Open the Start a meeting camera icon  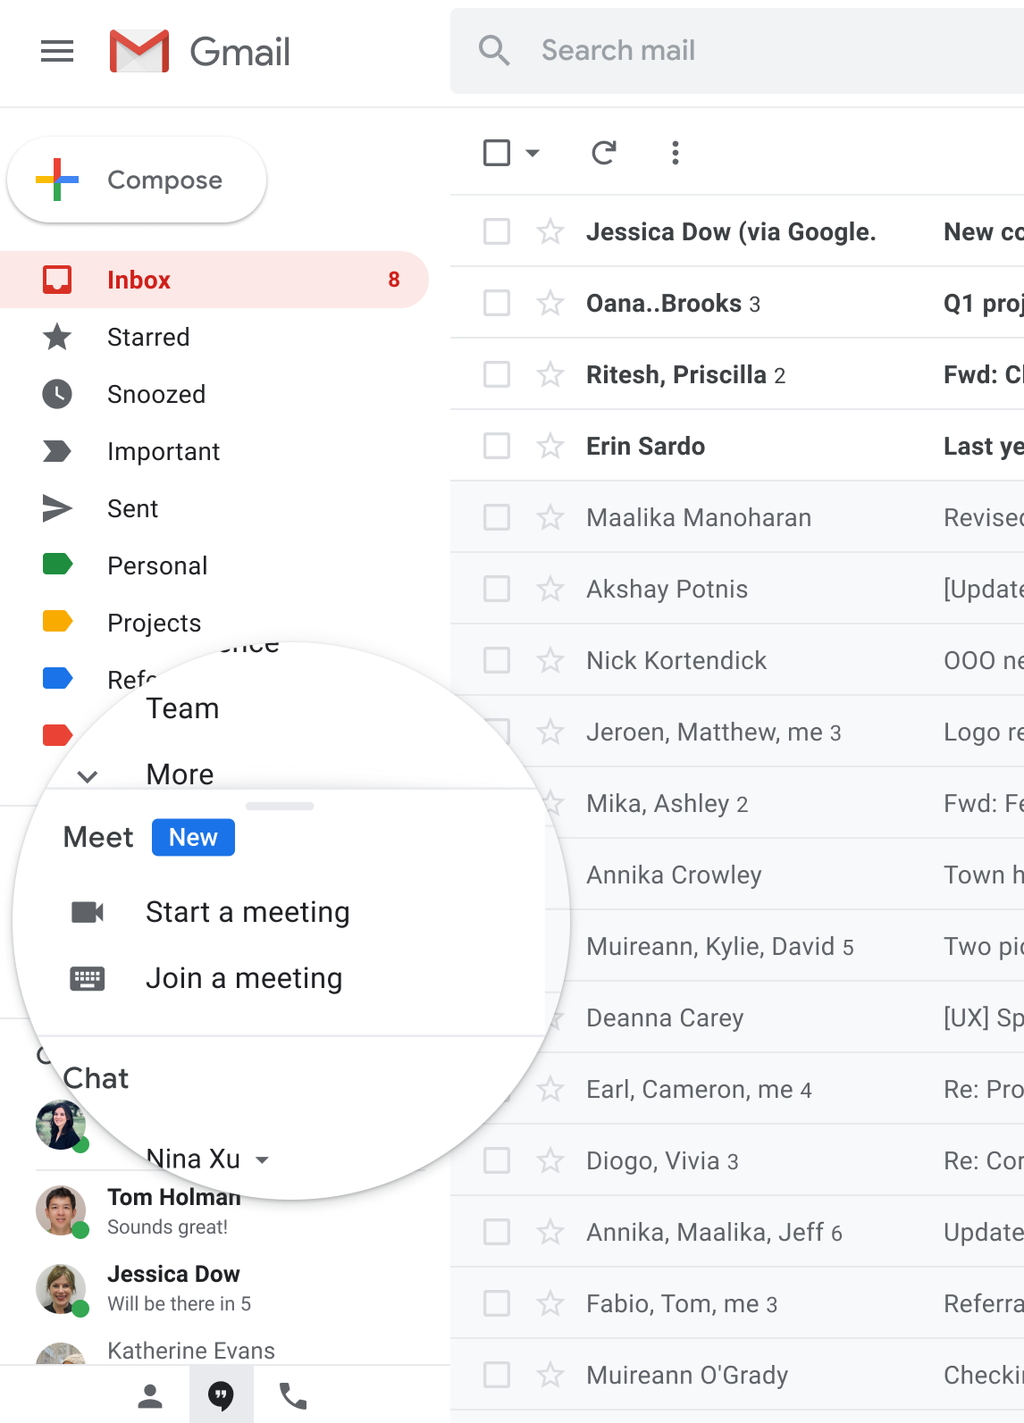coord(88,911)
